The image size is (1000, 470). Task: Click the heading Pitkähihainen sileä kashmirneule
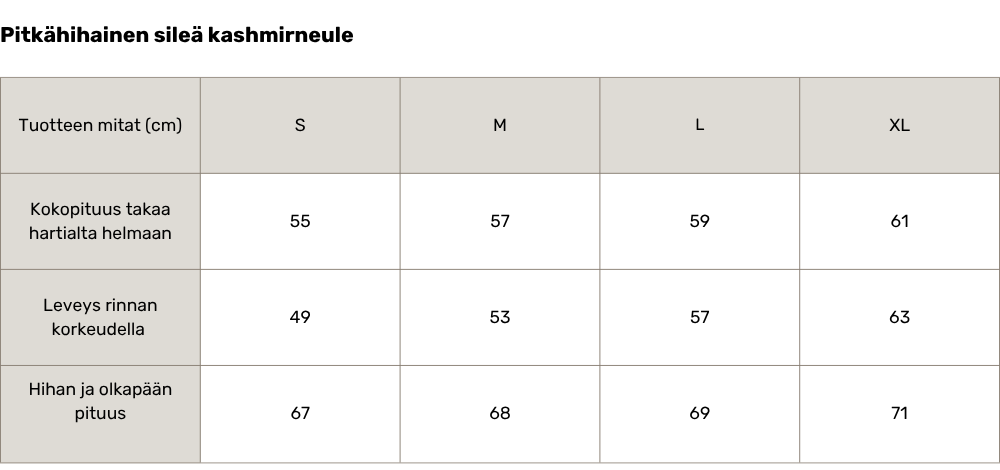tap(177, 35)
